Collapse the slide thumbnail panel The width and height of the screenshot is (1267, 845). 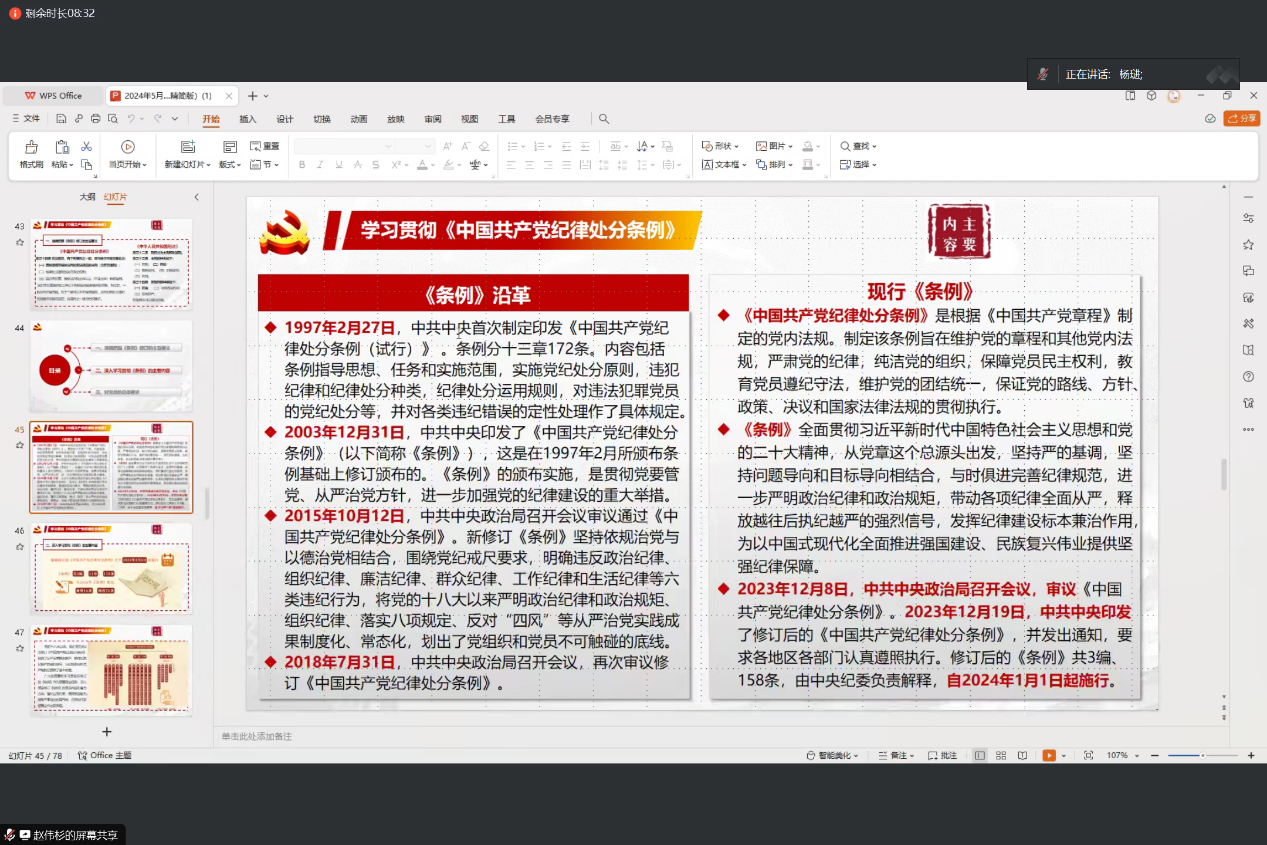(x=196, y=197)
